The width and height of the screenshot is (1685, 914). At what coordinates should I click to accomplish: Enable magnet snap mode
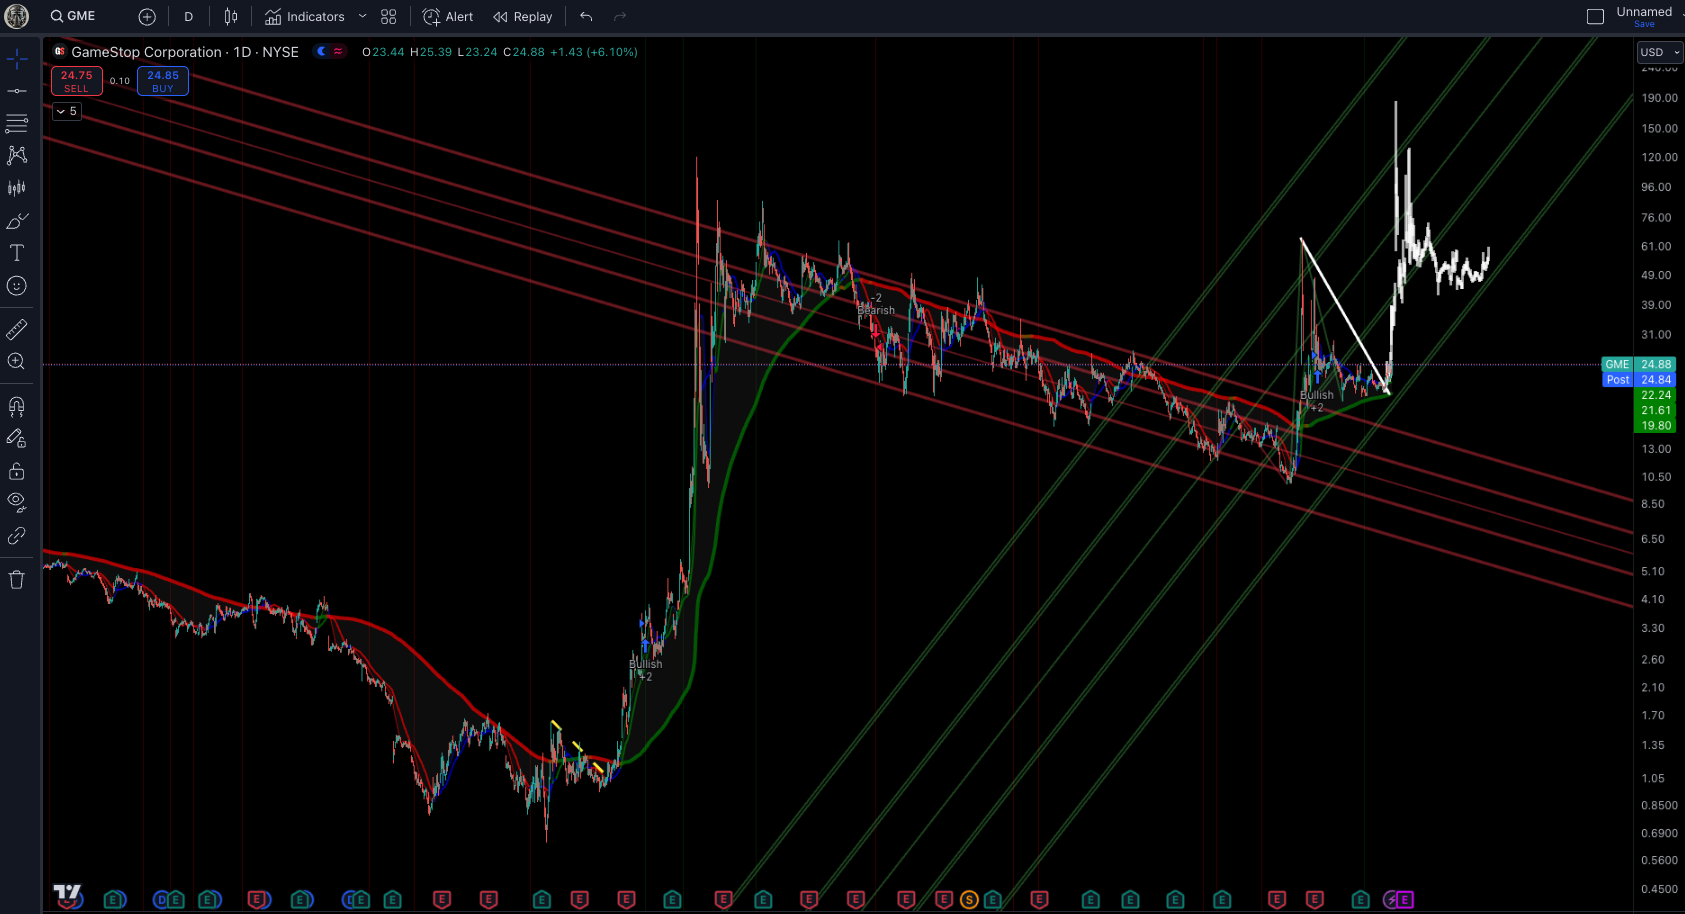pyautogui.click(x=17, y=405)
